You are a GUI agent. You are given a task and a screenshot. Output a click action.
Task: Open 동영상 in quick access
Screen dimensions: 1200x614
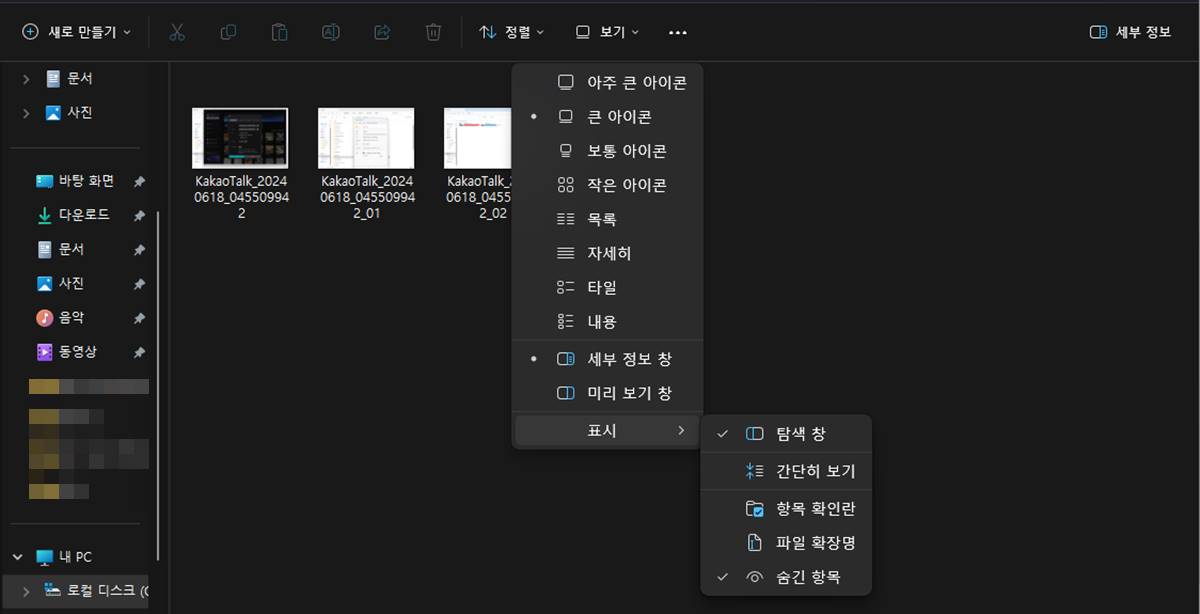click(x=79, y=352)
